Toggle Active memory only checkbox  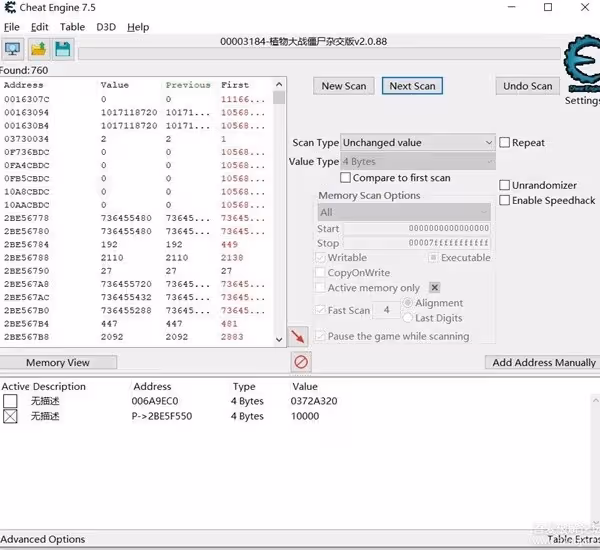coord(320,287)
